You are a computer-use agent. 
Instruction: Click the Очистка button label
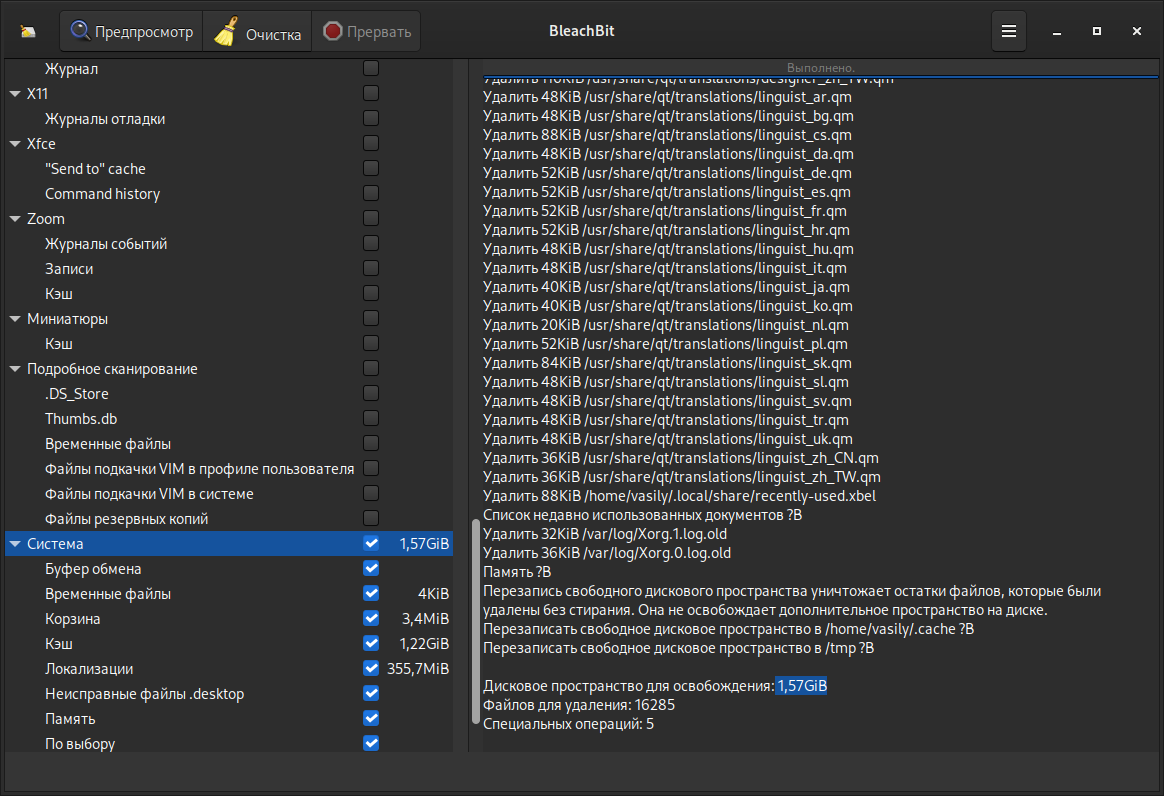tap(273, 33)
